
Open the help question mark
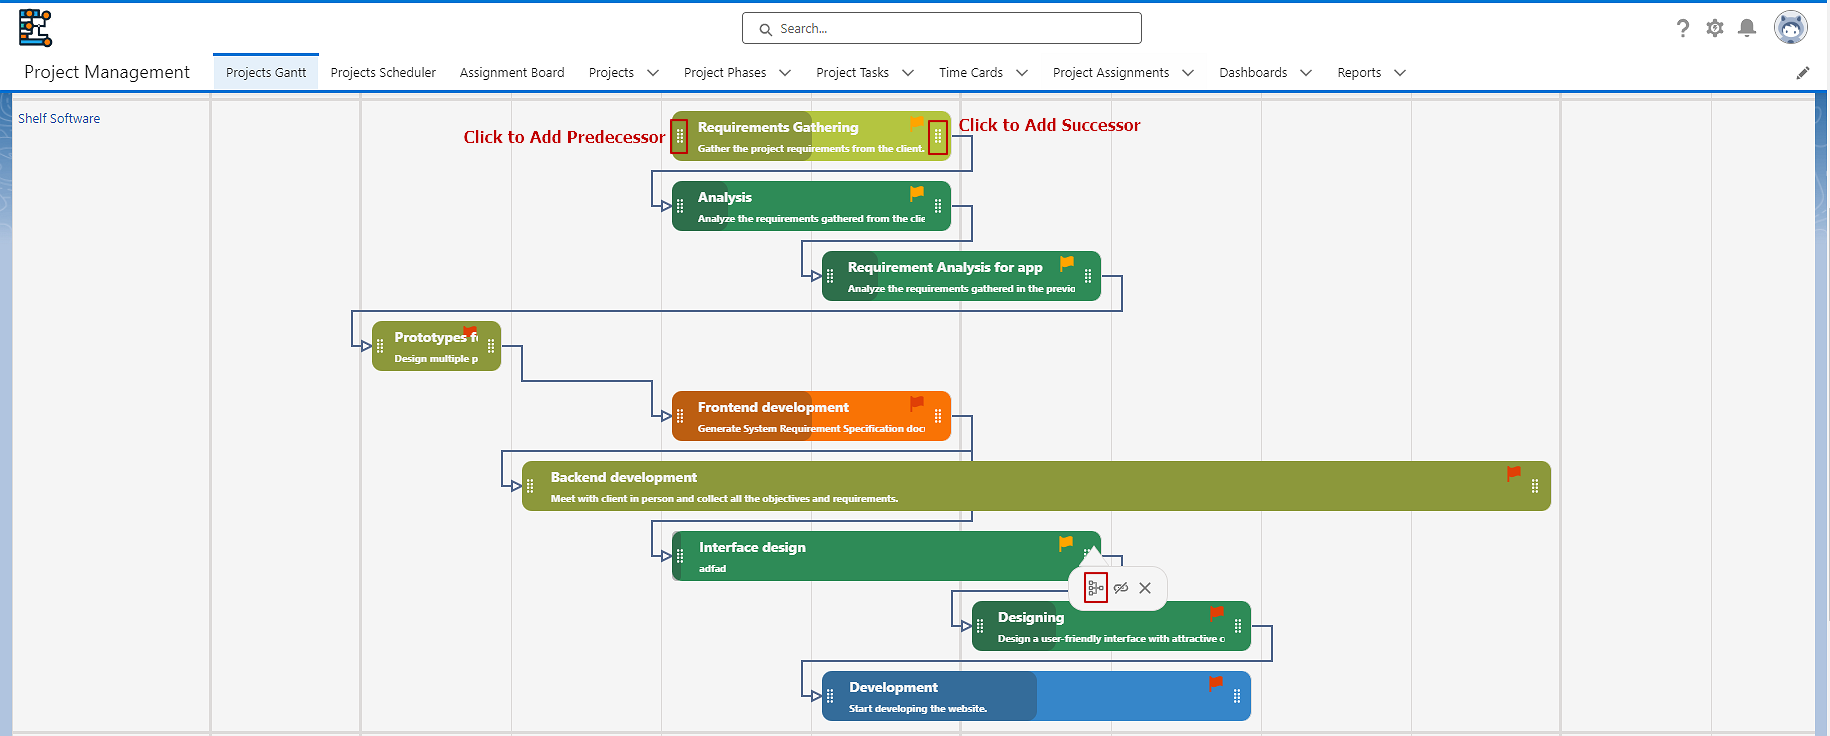click(1683, 28)
